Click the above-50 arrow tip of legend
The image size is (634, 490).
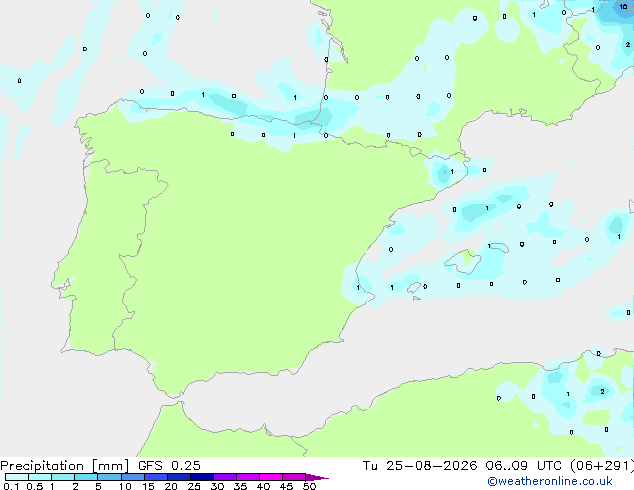click(x=317, y=477)
